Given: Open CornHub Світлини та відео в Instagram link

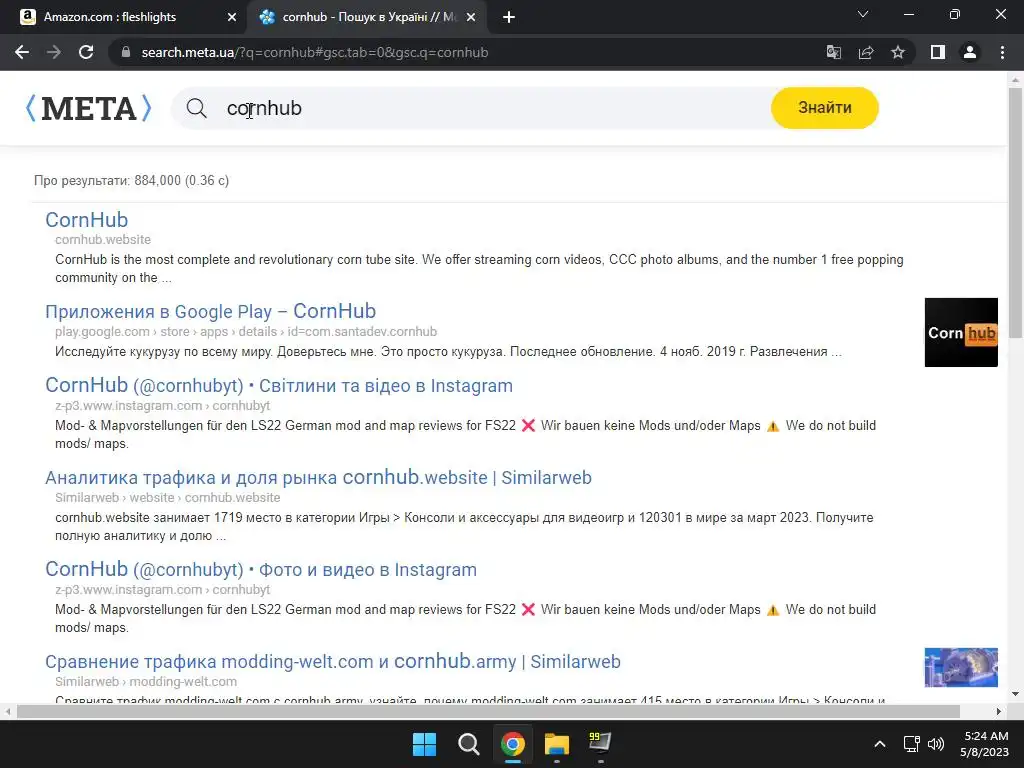Looking at the screenshot, I should click(279, 385).
